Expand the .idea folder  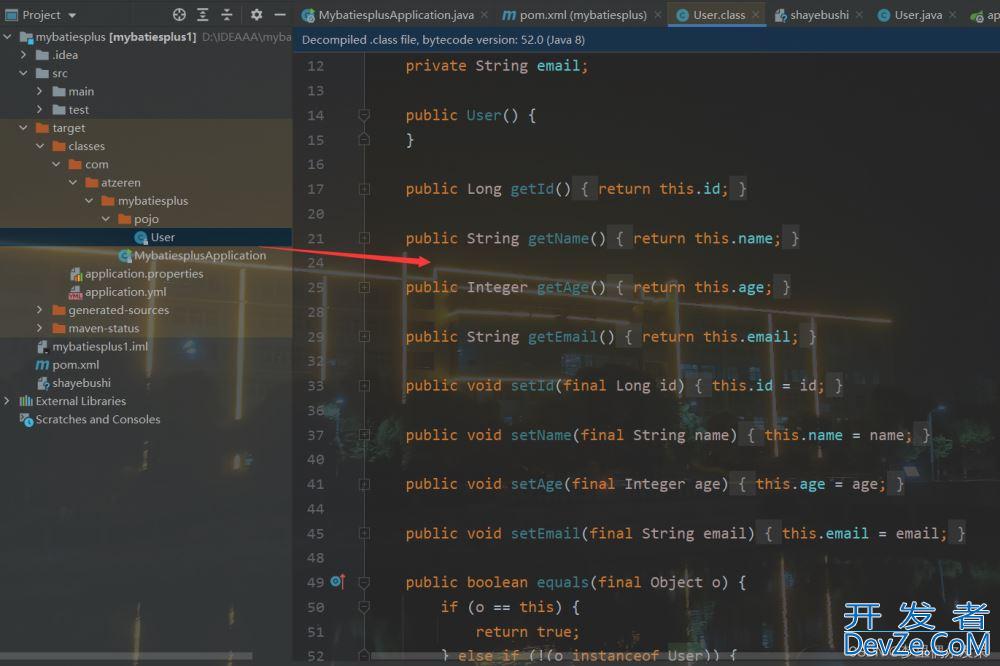point(24,55)
